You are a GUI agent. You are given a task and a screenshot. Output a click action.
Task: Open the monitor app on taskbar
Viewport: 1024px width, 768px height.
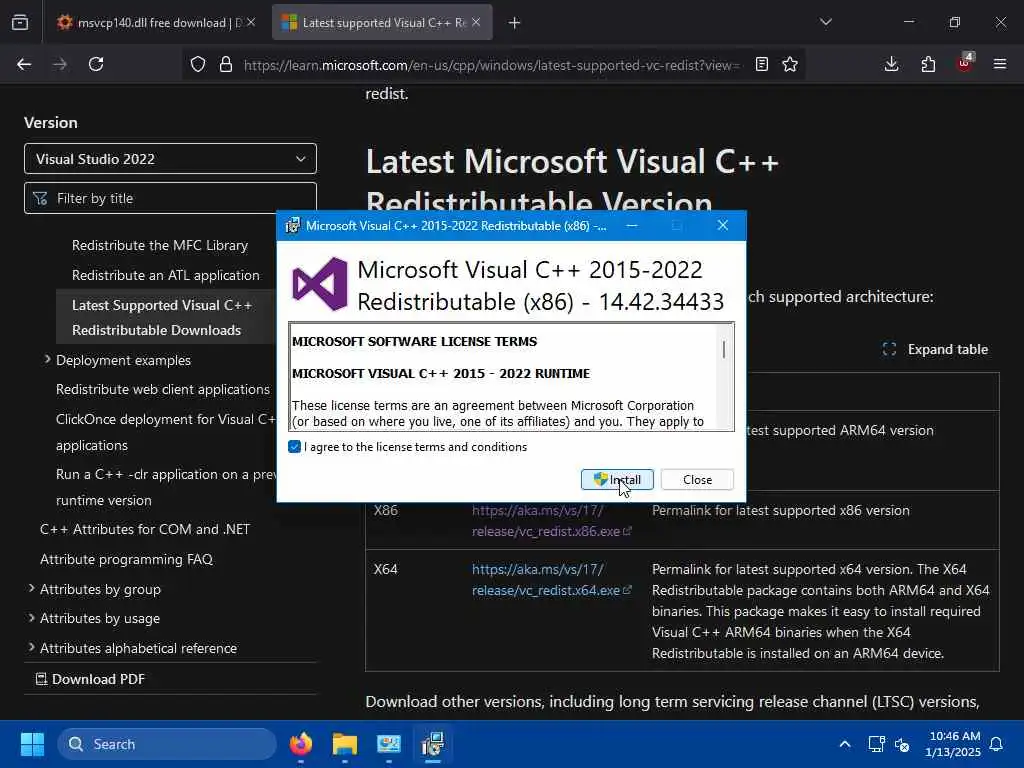pyautogui.click(x=389, y=744)
